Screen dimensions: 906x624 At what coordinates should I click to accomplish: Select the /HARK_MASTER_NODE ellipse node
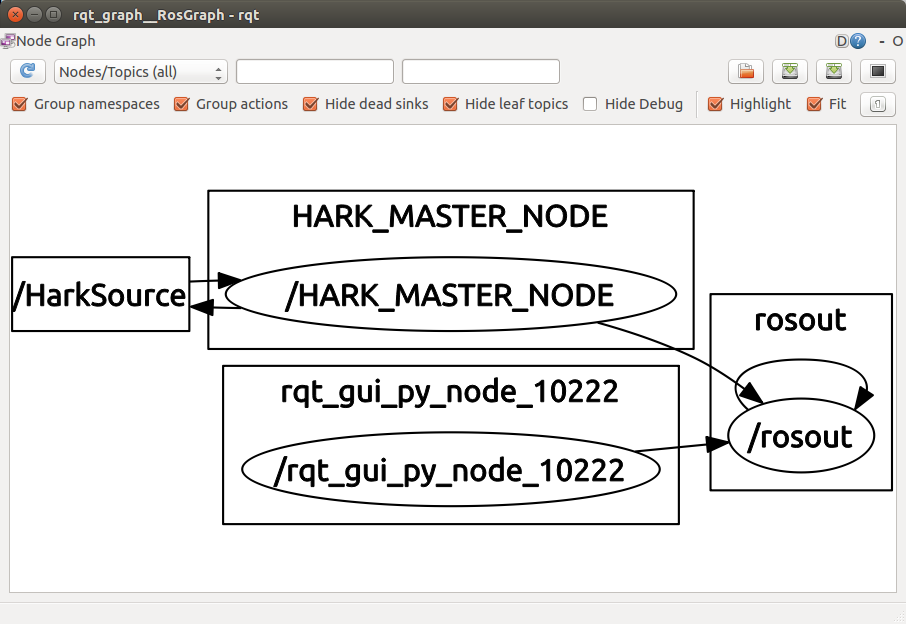click(451, 295)
